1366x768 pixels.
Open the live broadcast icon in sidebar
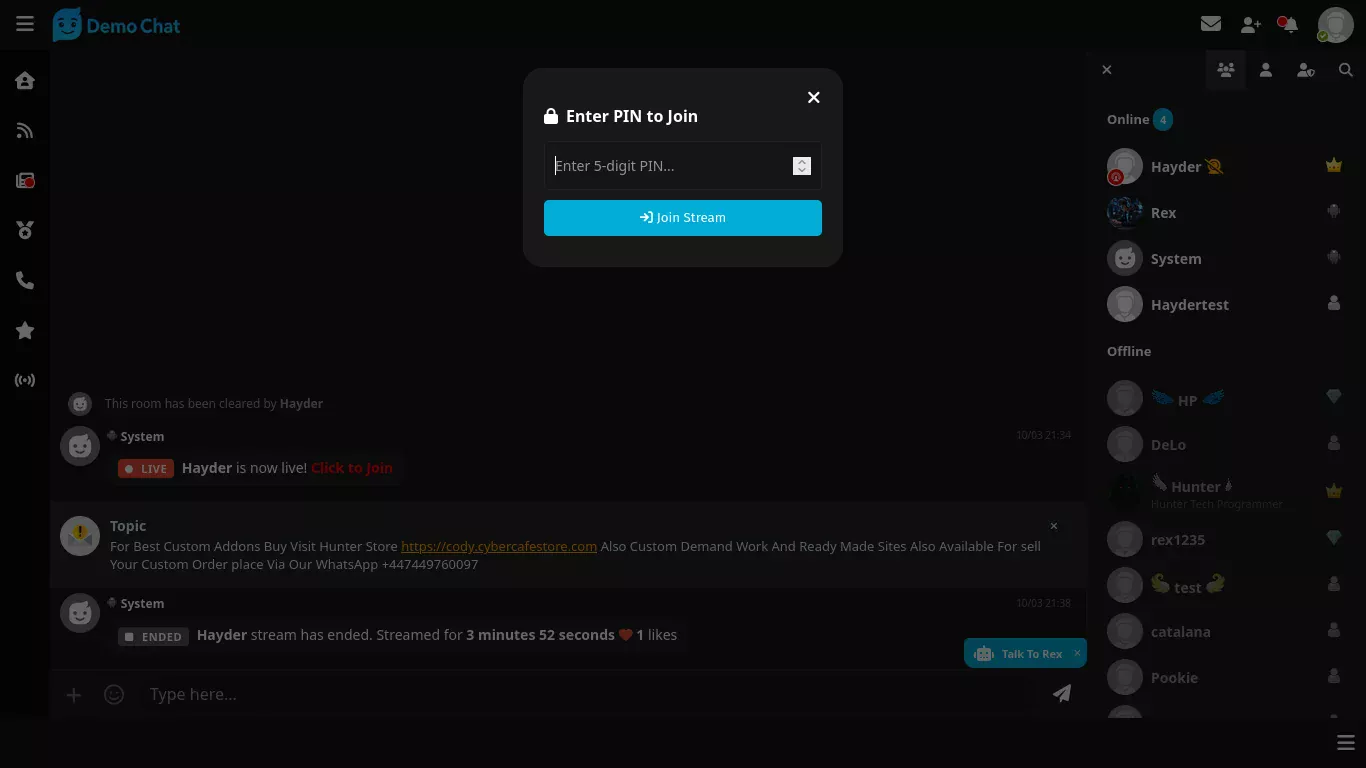(25, 381)
